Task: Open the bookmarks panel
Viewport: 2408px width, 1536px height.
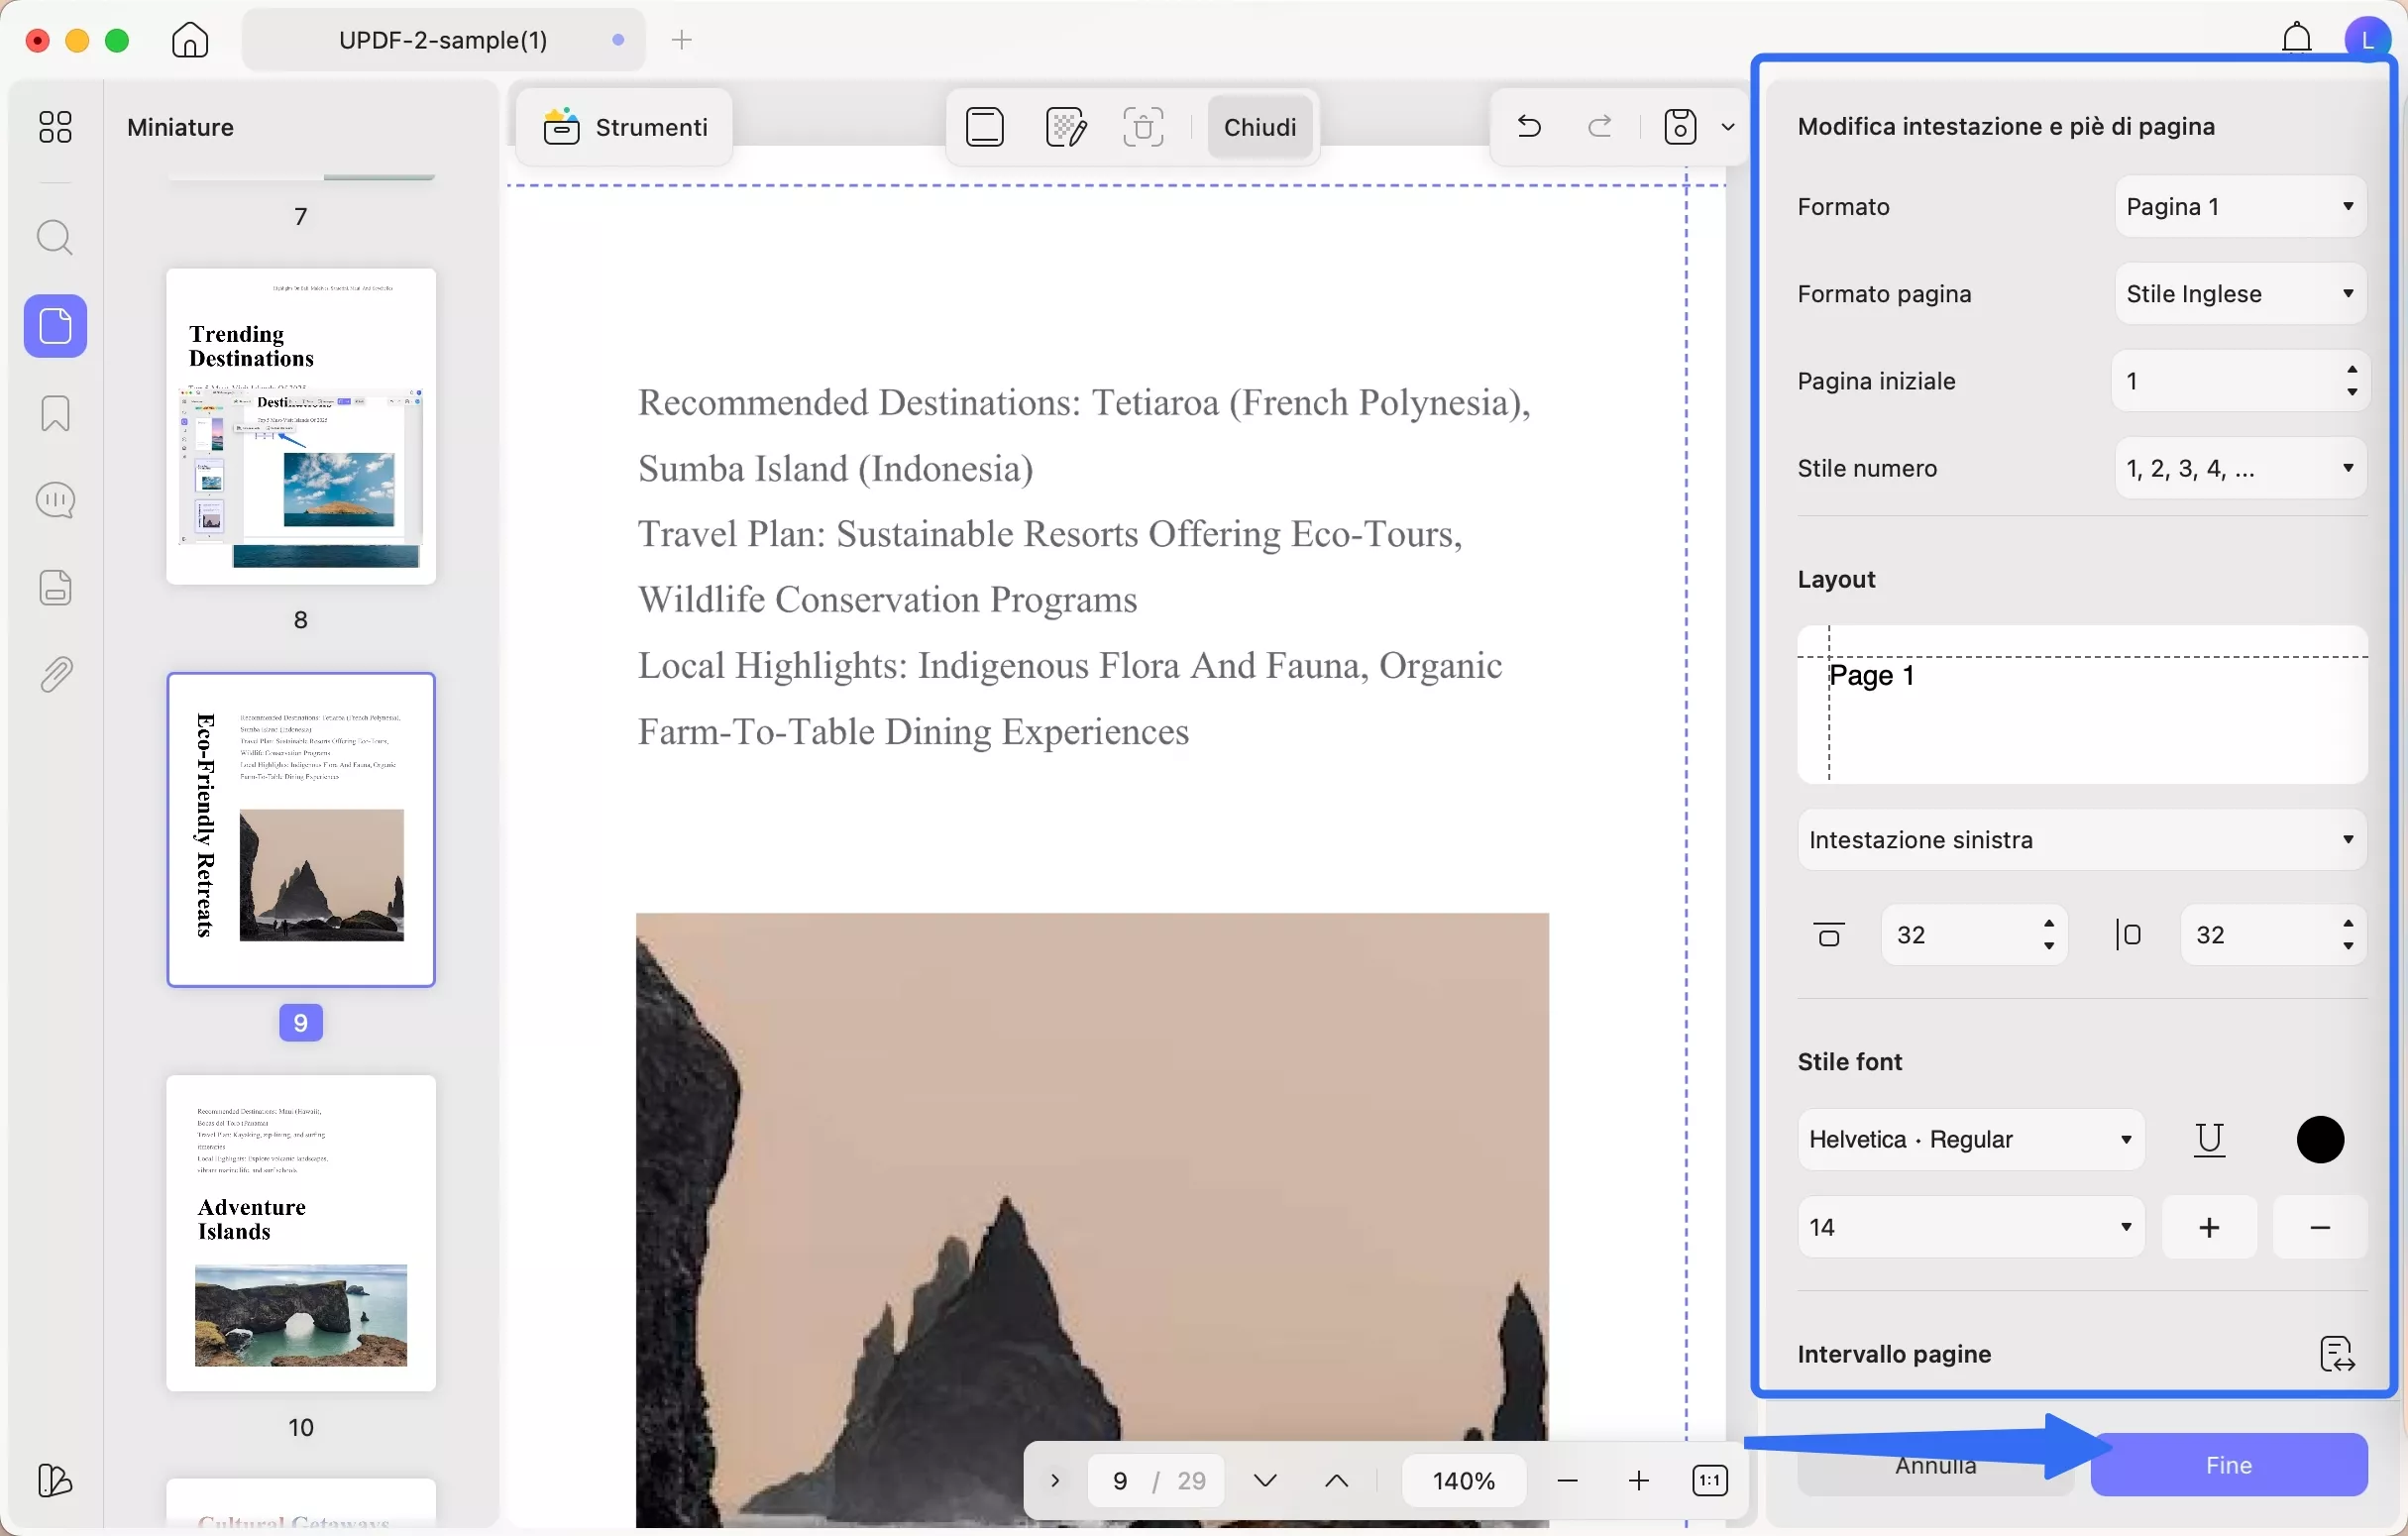Action: pos(56,414)
